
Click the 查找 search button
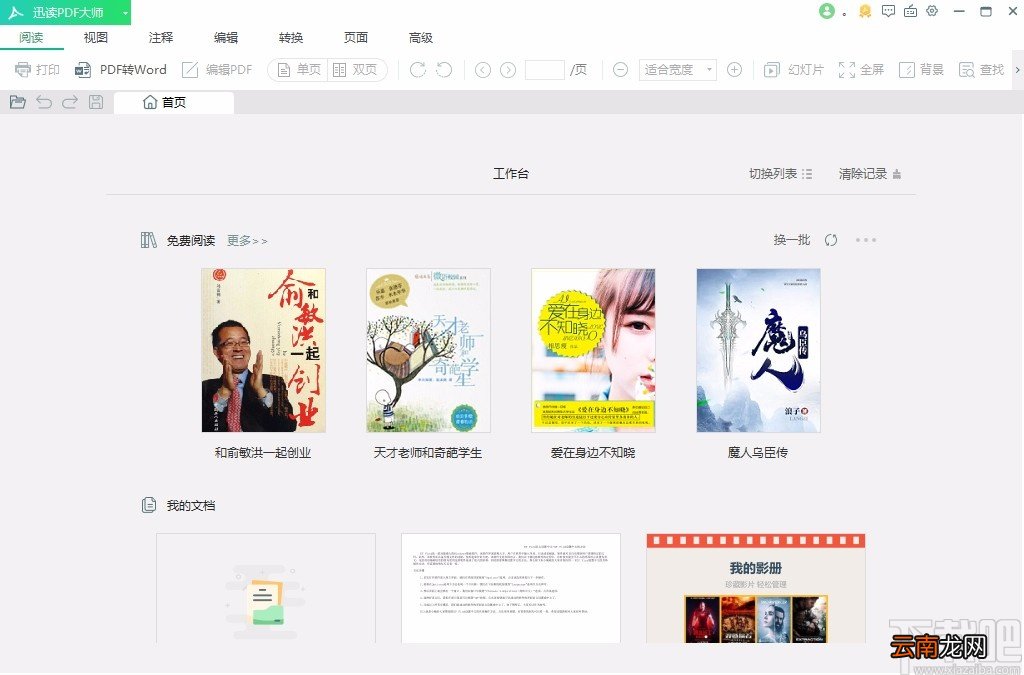[x=981, y=70]
